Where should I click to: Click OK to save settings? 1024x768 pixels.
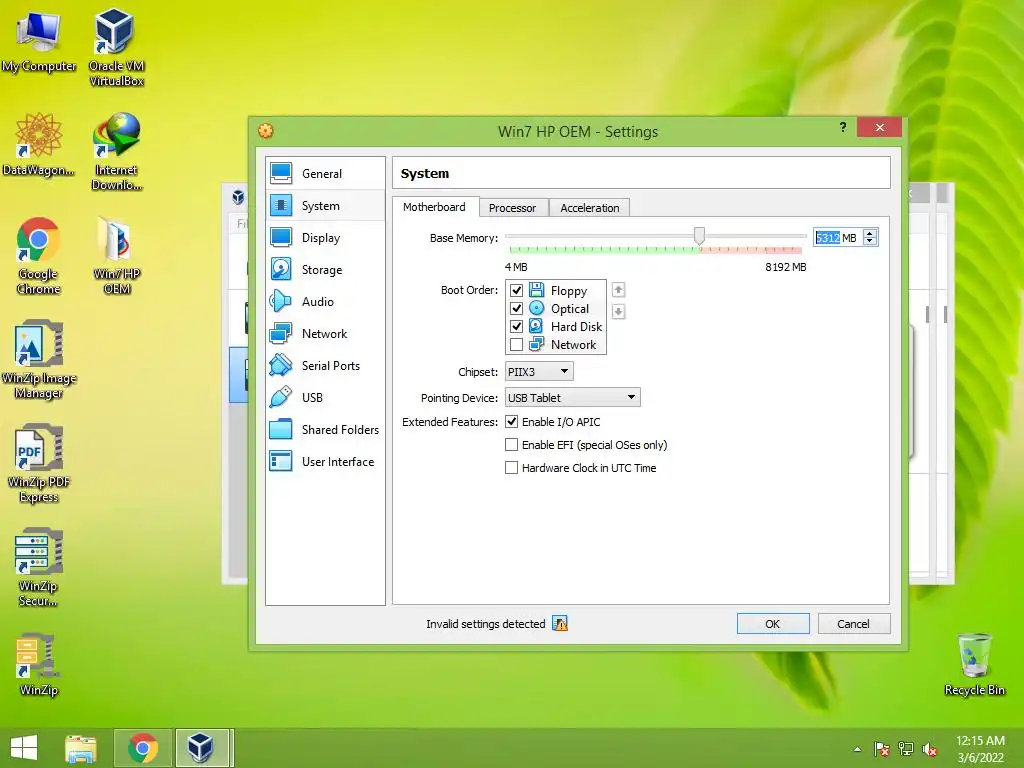[x=773, y=624]
